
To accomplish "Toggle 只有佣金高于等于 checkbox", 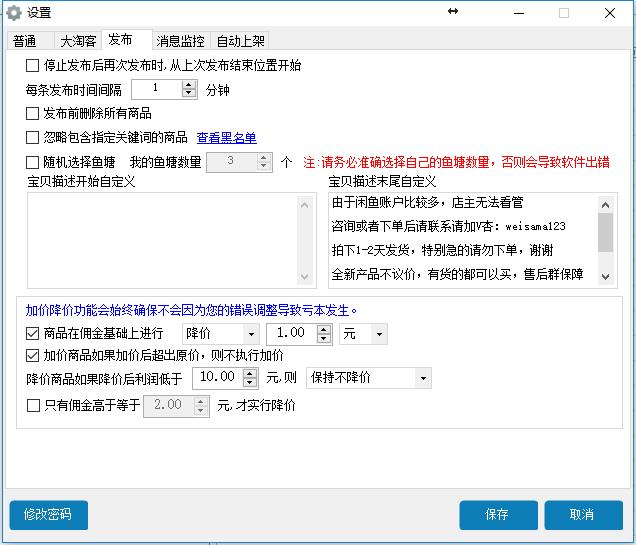I will tap(33, 406).
